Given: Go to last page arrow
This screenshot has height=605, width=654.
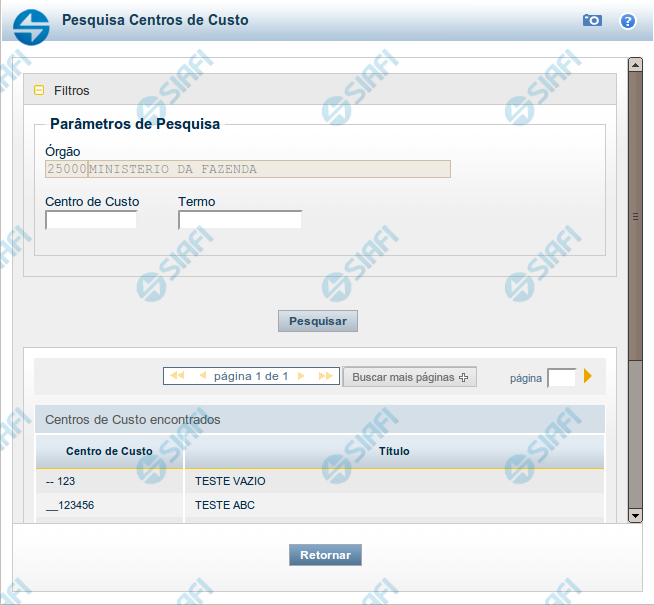Looking at the screenshot, I should click(x=325, y=376).
